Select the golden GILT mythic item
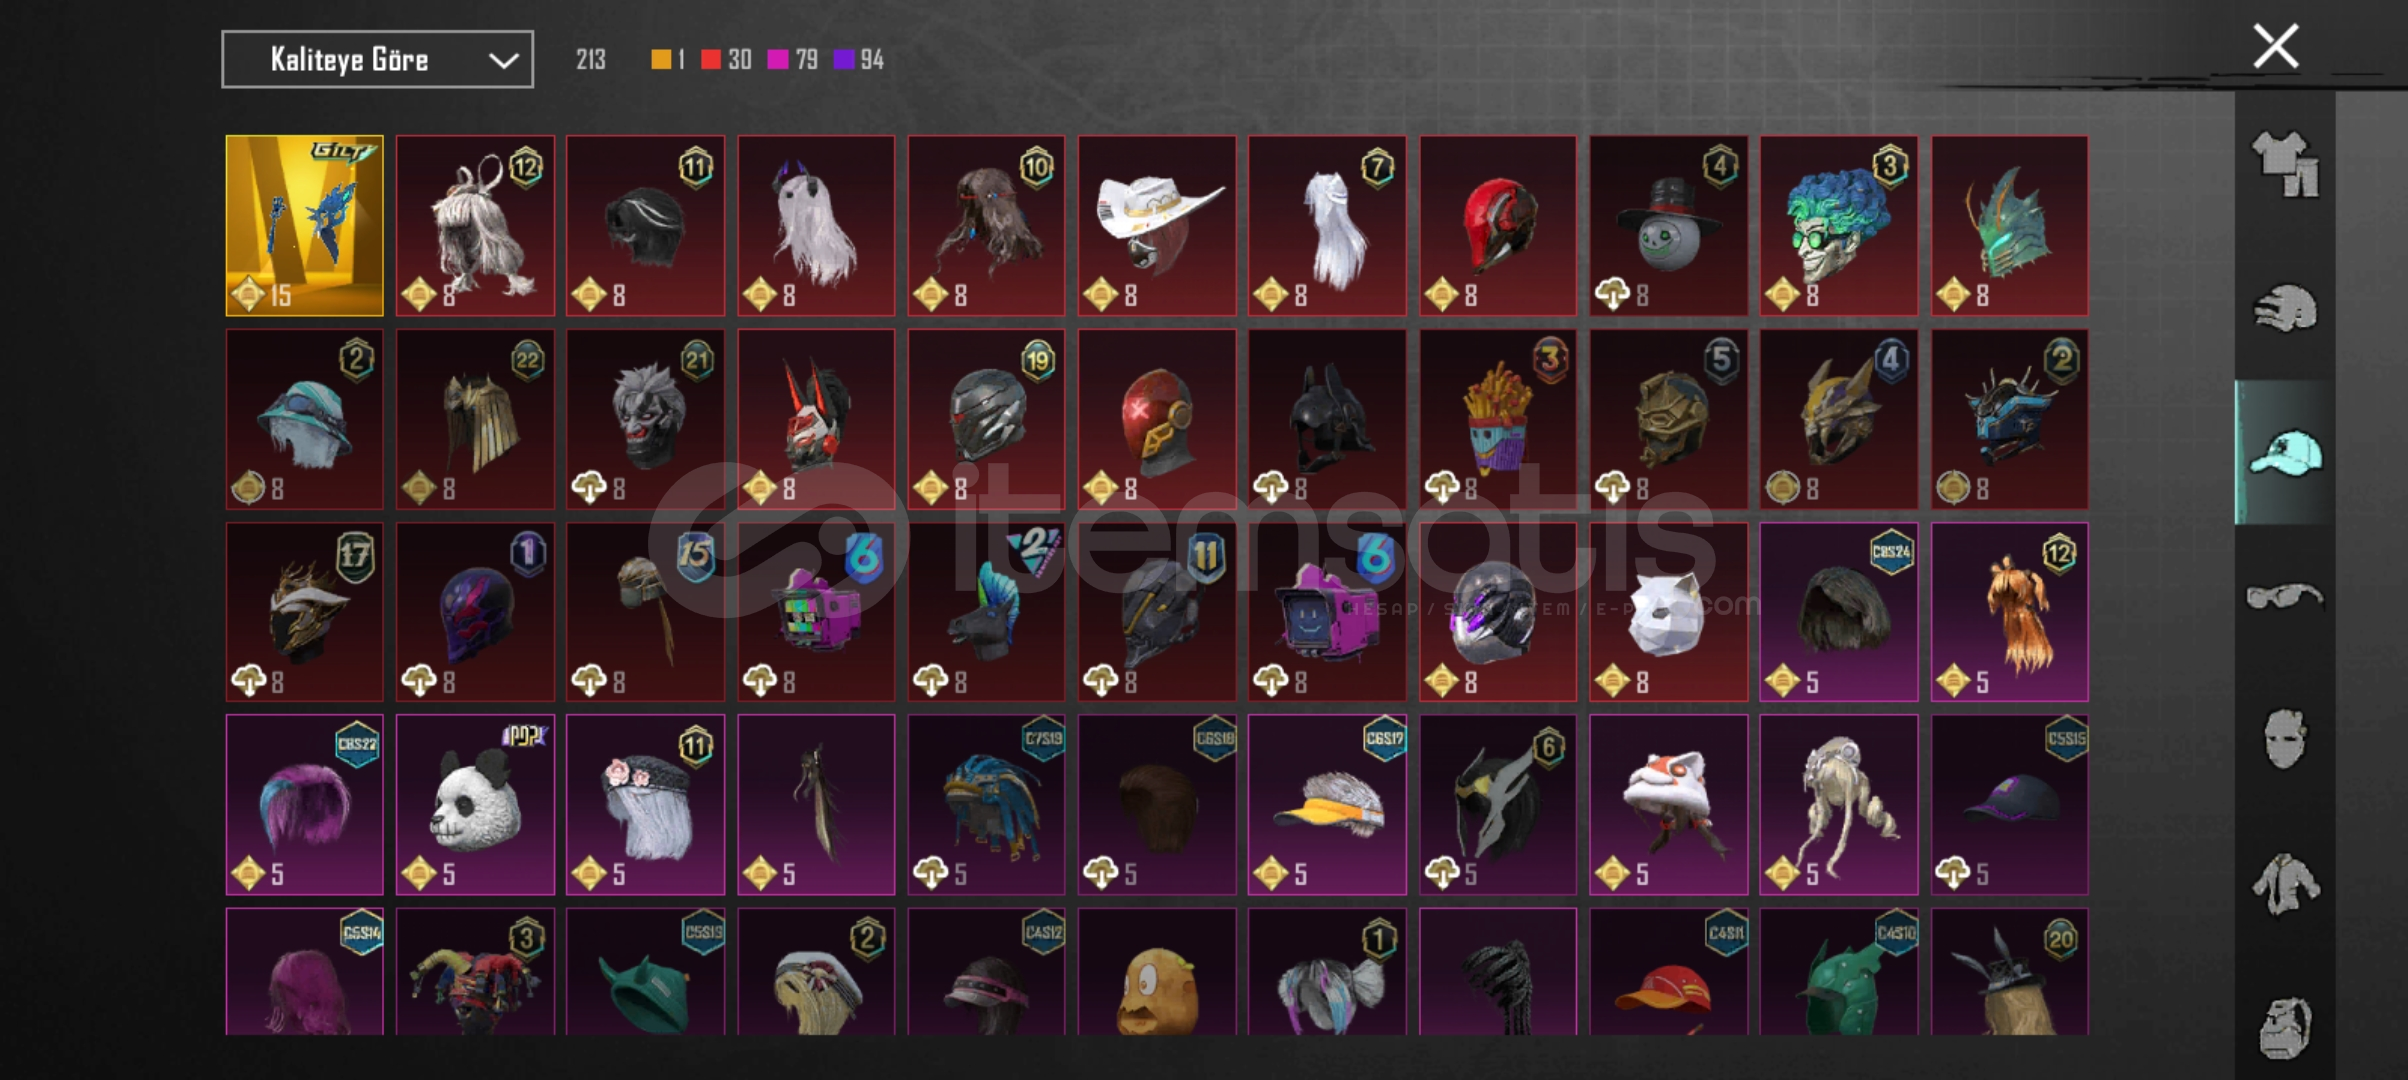Viewport: 2408px width, 1080px height. tap(304, 226)
